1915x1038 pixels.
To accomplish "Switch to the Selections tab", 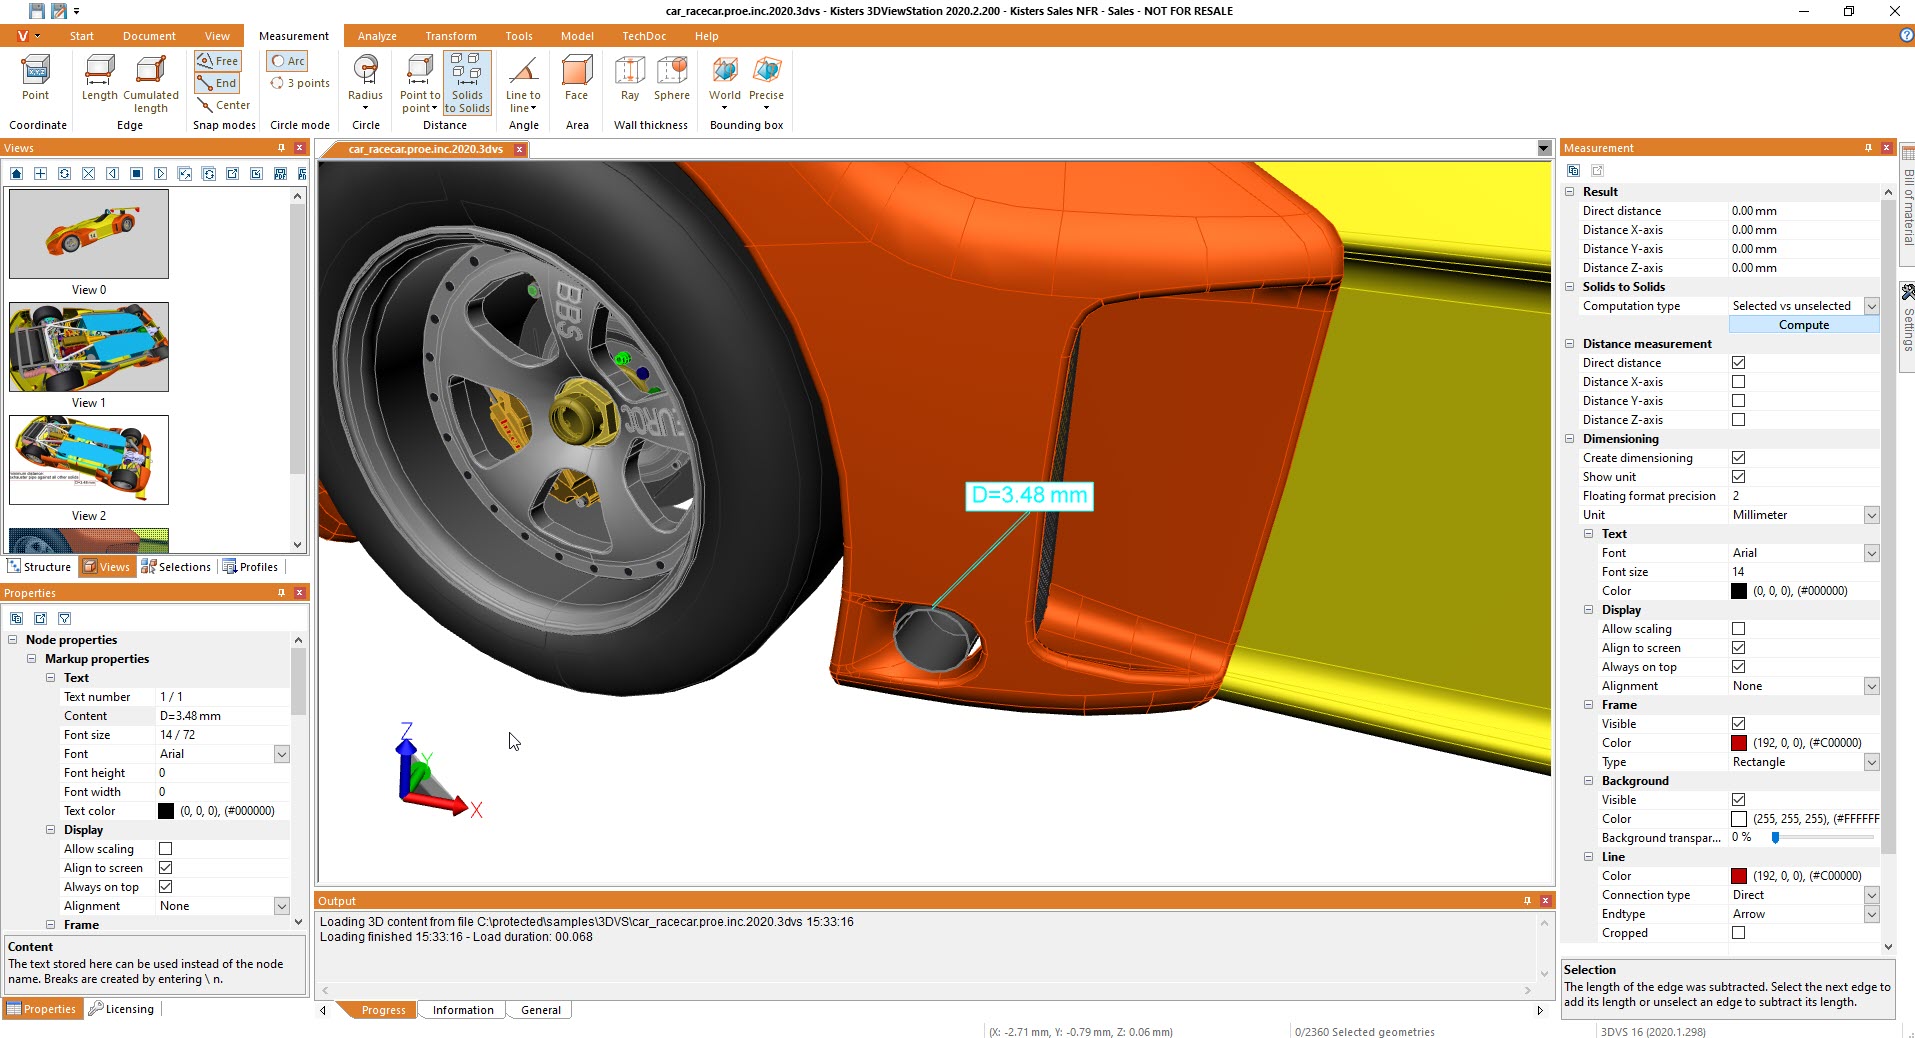I will 176,567.
